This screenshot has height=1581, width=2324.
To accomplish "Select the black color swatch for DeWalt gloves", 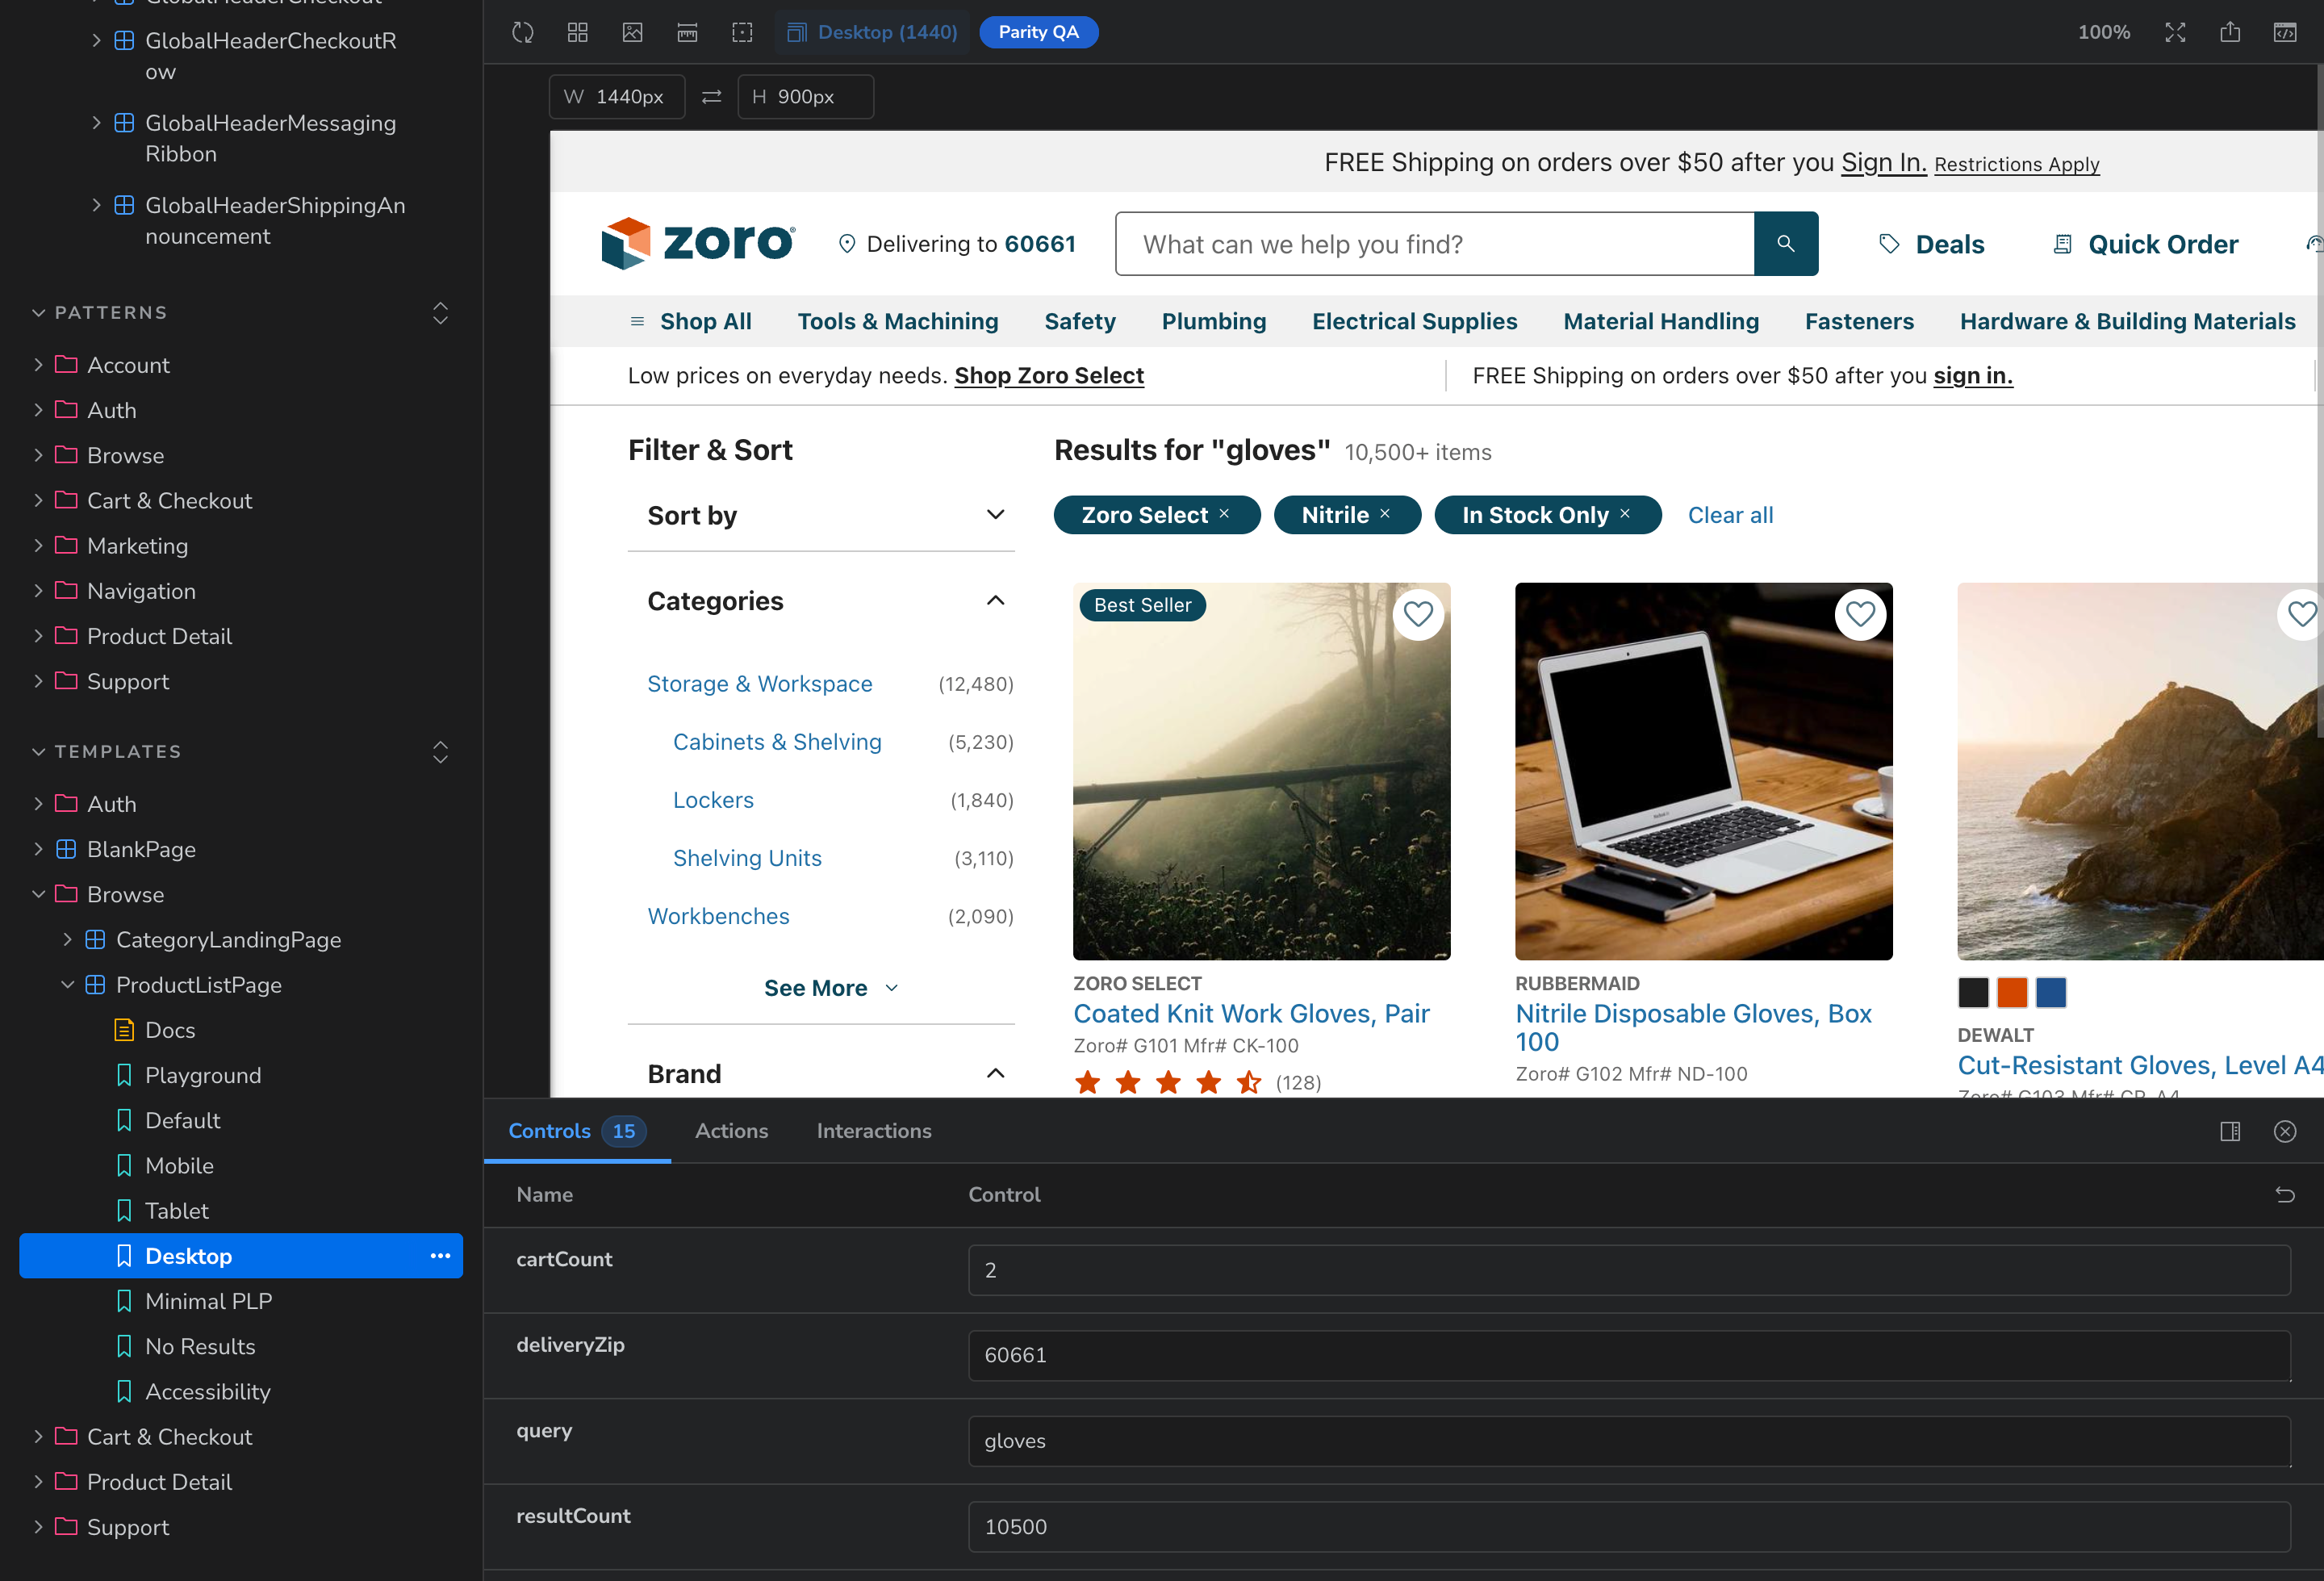I will click(1973, 992).
